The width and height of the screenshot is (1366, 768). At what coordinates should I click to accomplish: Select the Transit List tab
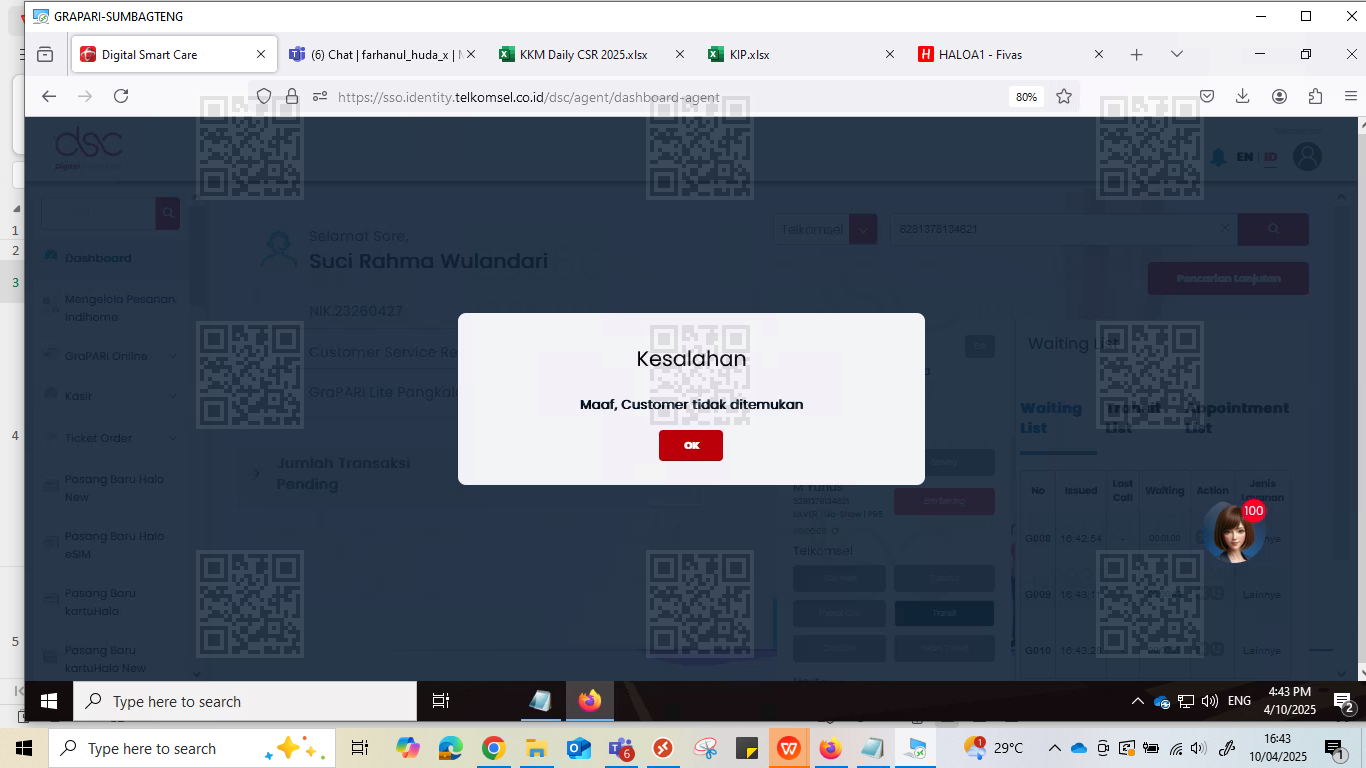[1134, 418]
